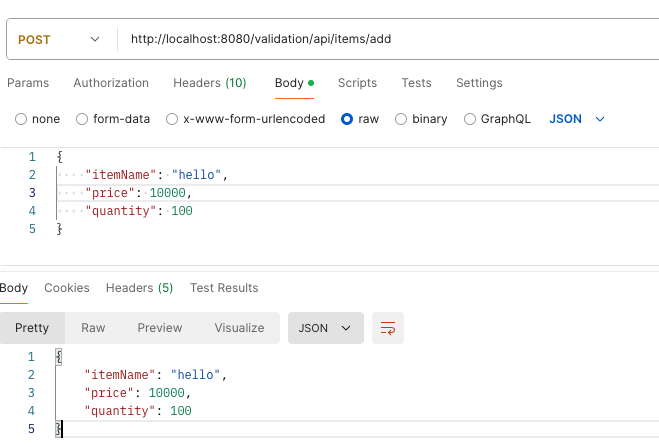Switch to the Tests tab

(416, 83)
